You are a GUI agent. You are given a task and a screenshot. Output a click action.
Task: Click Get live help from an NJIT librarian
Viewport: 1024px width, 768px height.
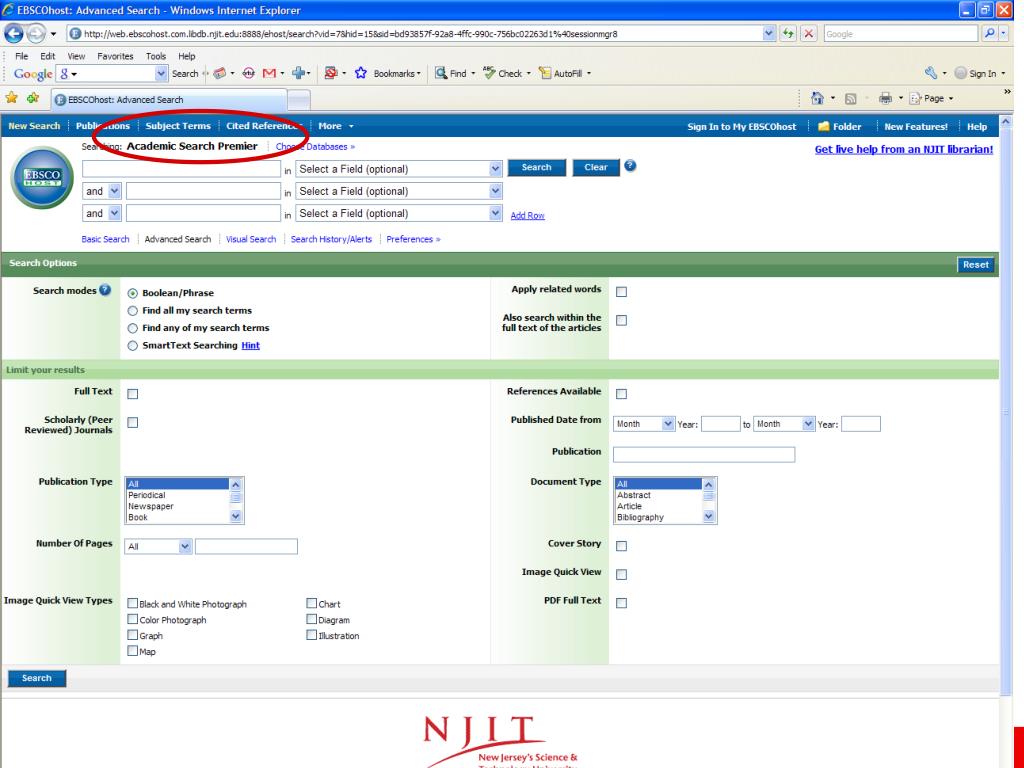click(904, 150)
